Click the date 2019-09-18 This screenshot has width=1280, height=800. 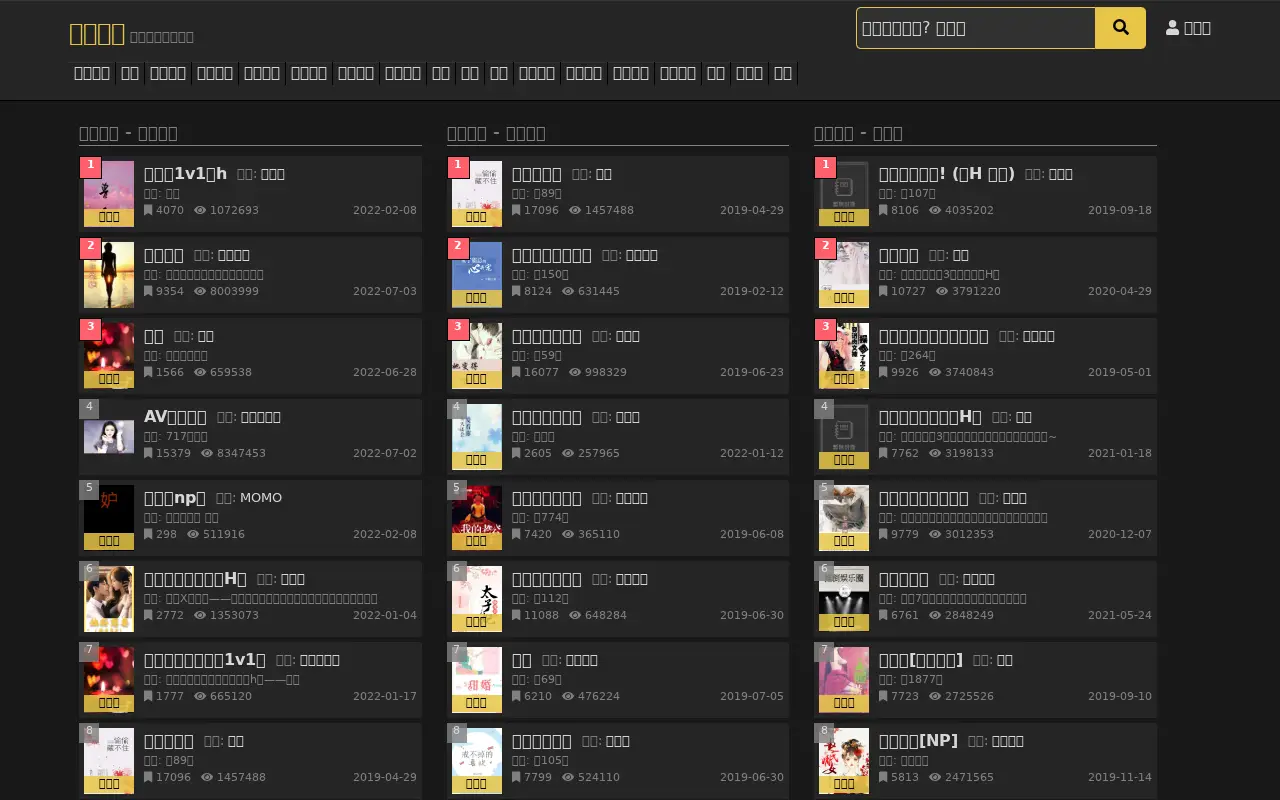point(1120,211)
